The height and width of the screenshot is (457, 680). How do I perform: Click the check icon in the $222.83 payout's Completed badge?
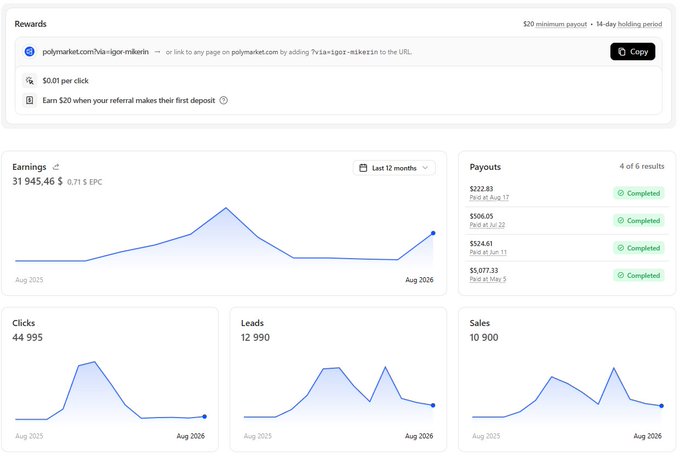coord(621,193)
